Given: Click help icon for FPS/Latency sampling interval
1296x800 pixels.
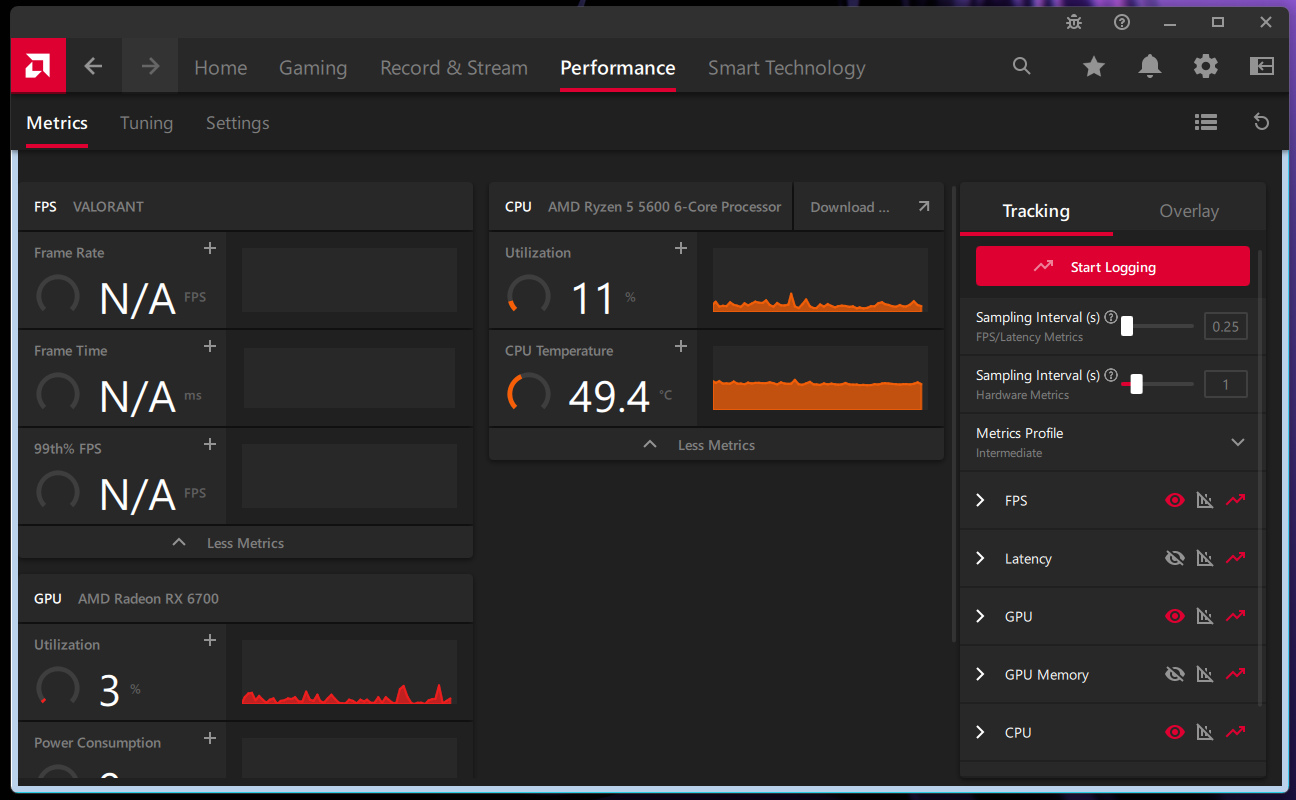Looking at the screenshot, I should [1111, 317].
